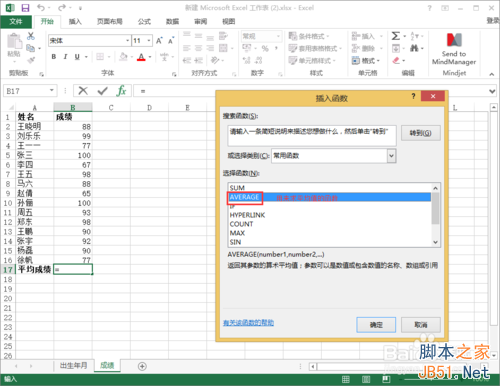Switch to the 插入 ribbon tab
Viewport: 500px width, 386px height.
coord(75,22)
